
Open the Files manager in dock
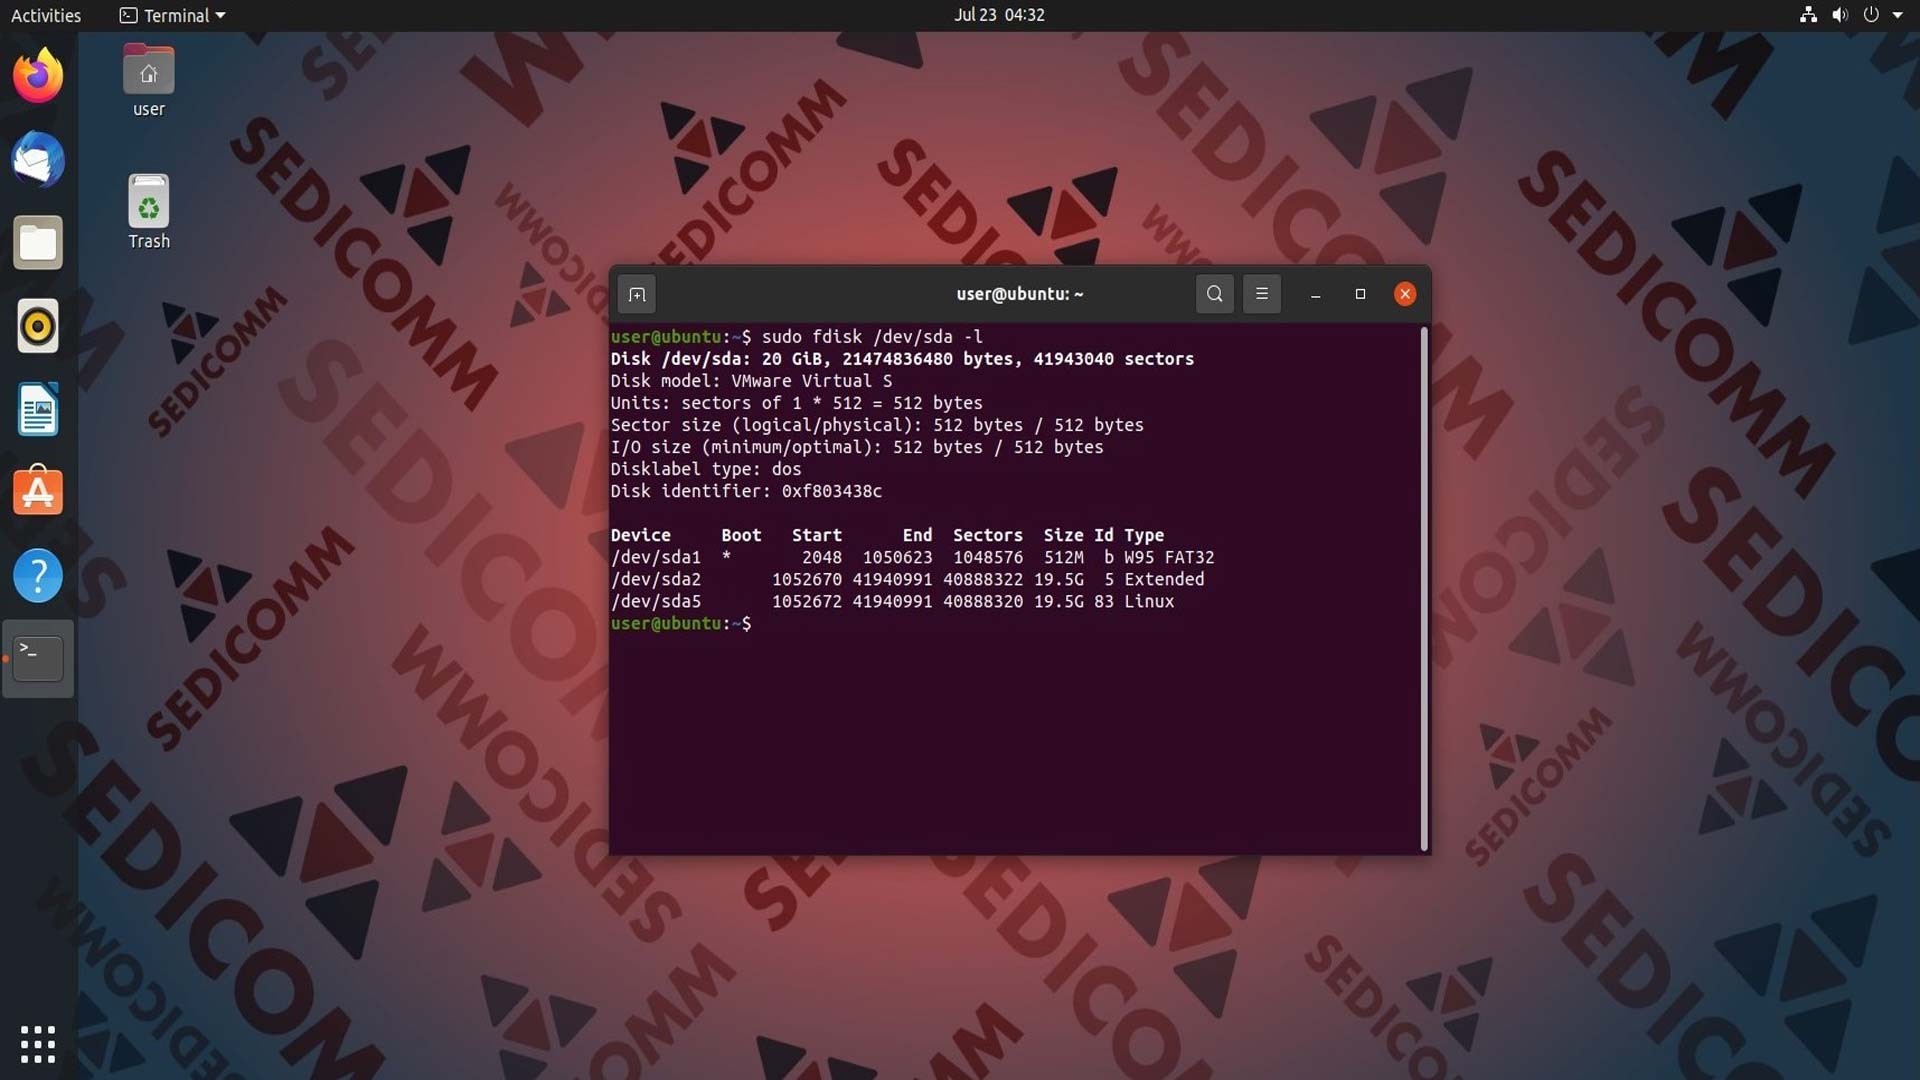38,243
